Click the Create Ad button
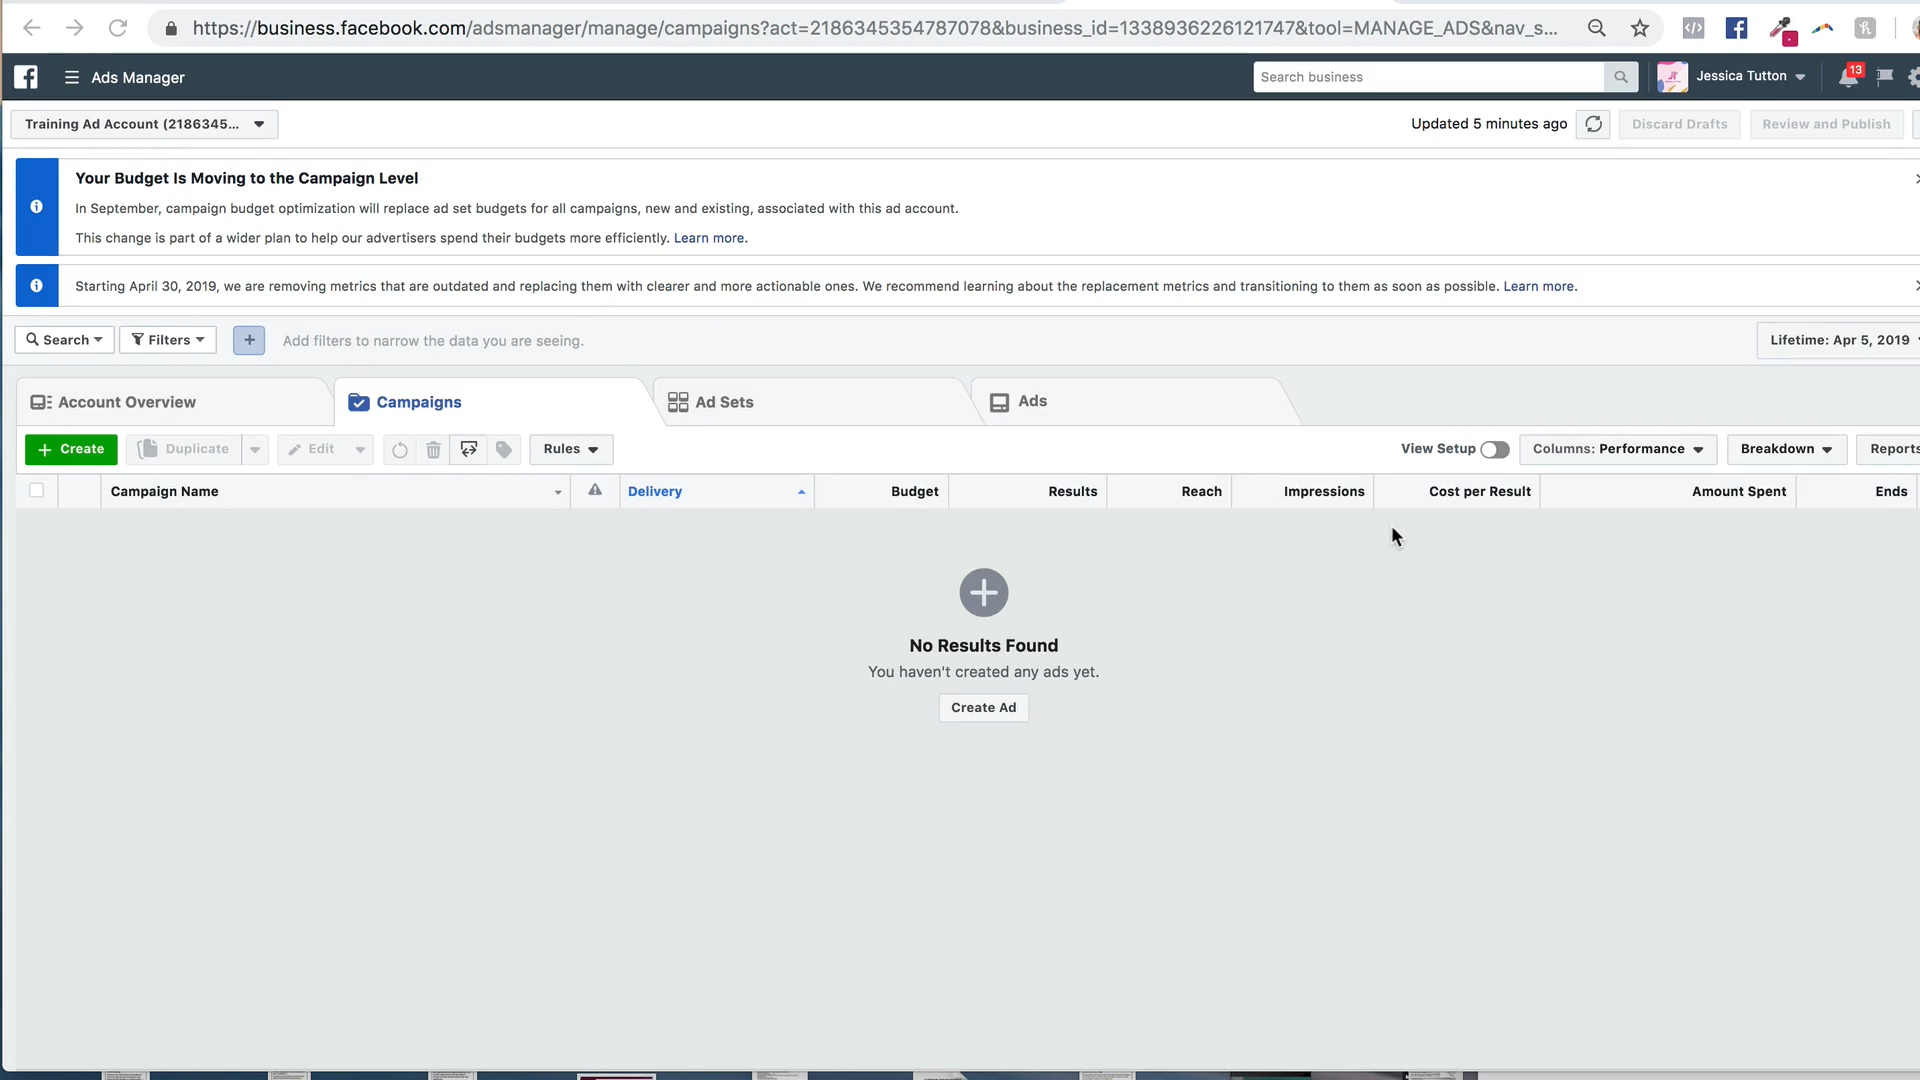 pyautogui.click(x=984, y=708)
